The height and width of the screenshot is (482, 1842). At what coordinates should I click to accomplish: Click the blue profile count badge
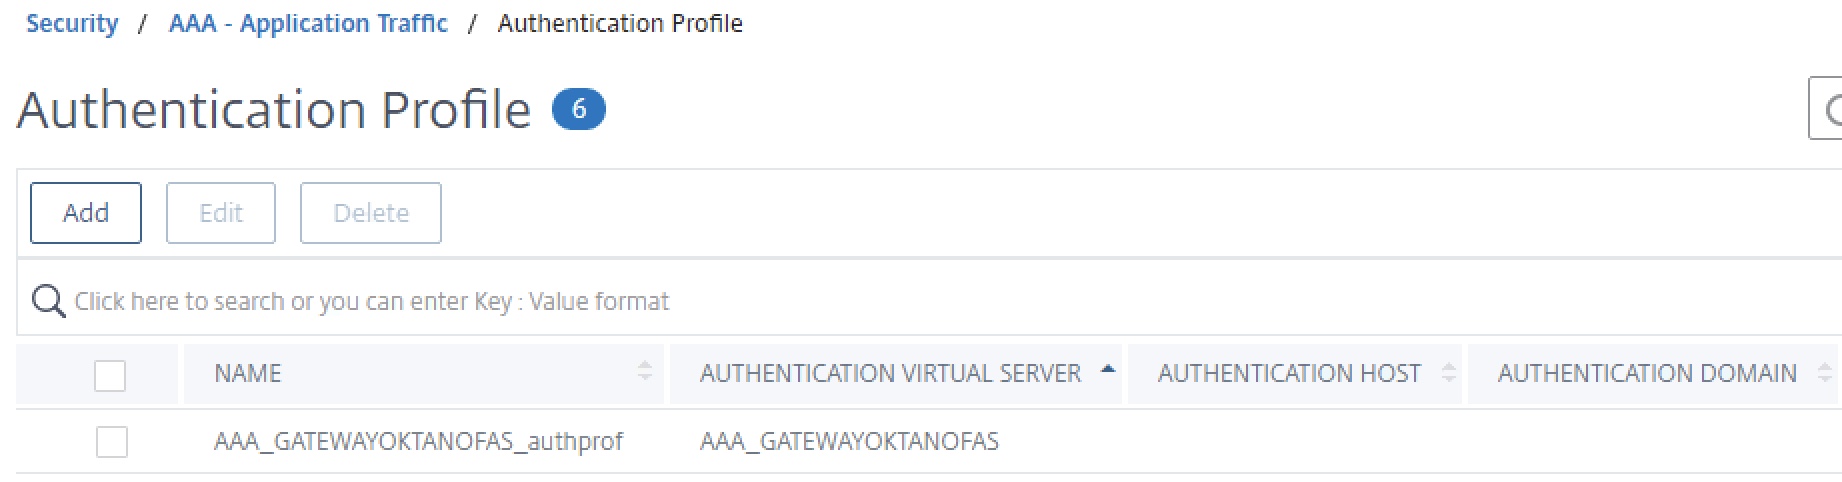tap(578, 109)
